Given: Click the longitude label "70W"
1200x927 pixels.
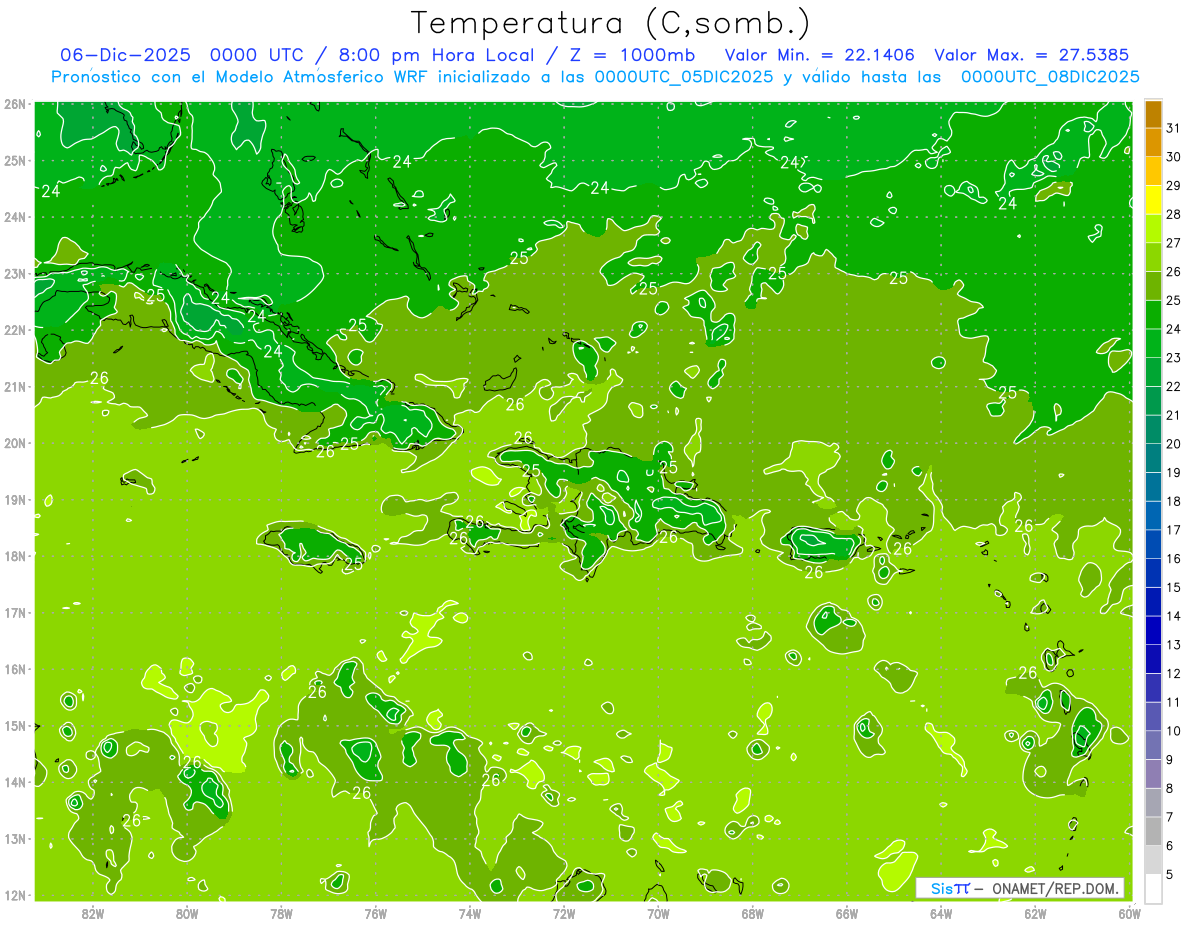Looking at the screenshot, I should [658, 914].
